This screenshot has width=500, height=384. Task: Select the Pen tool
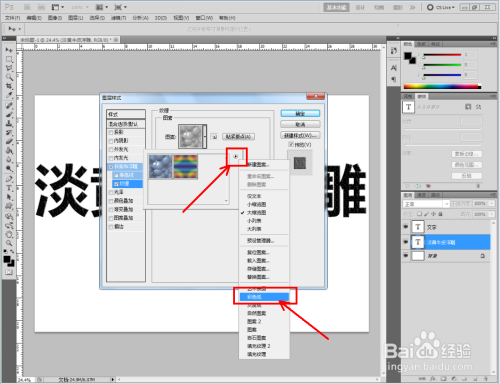pos(9,179)
